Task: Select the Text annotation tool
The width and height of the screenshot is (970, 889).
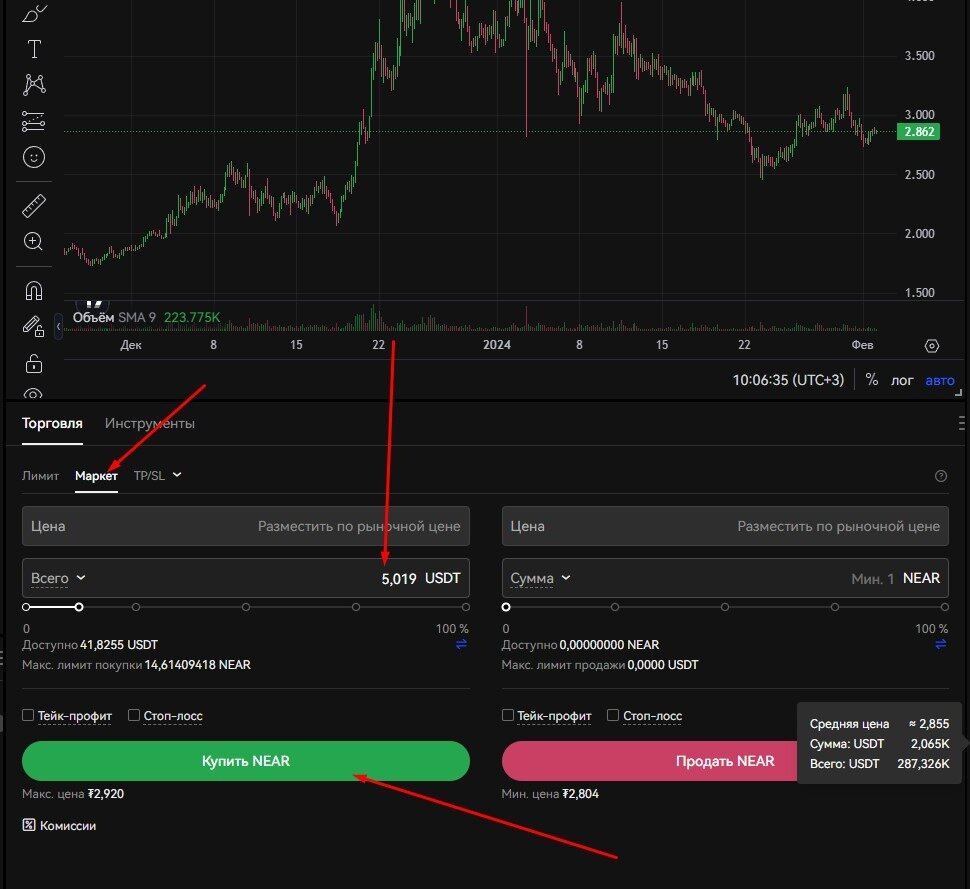Action: coord(34,49)
